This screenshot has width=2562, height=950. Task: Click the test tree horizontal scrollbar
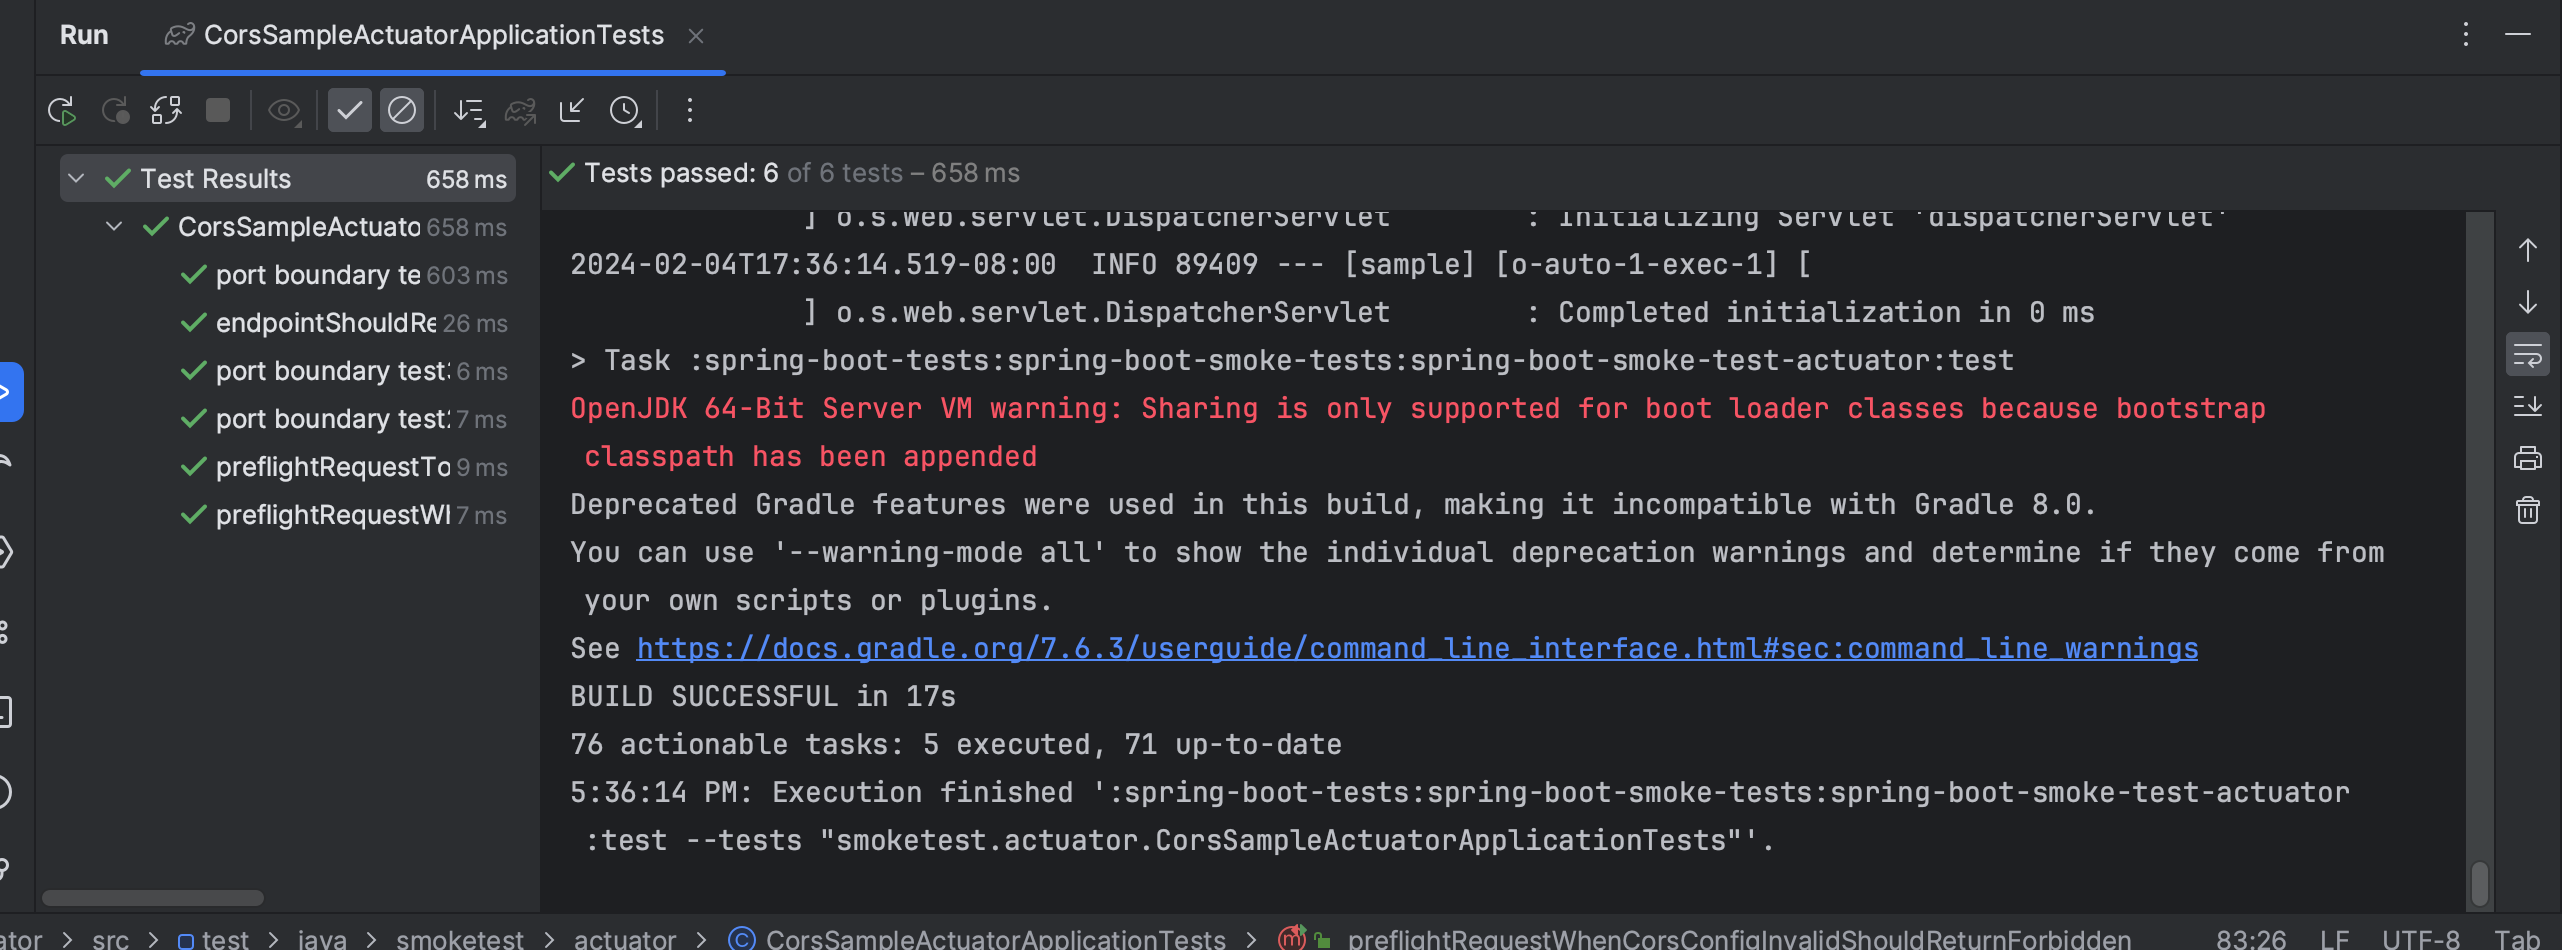pyautogui.click(x=153, y=898)
